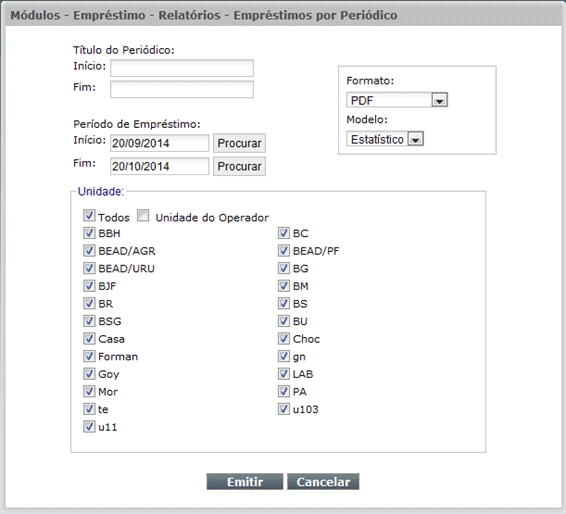Toggle the Forman checkbox

(x=89, y=356)
